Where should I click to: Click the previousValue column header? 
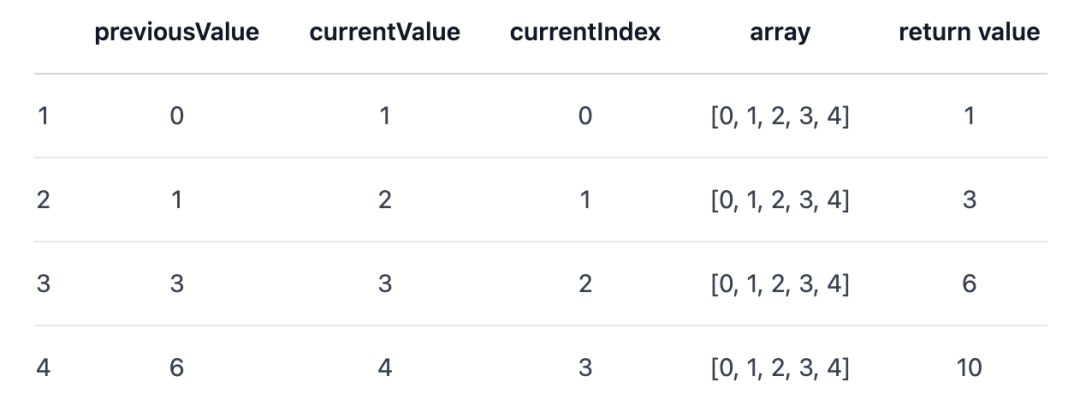(x=177, y=32)
